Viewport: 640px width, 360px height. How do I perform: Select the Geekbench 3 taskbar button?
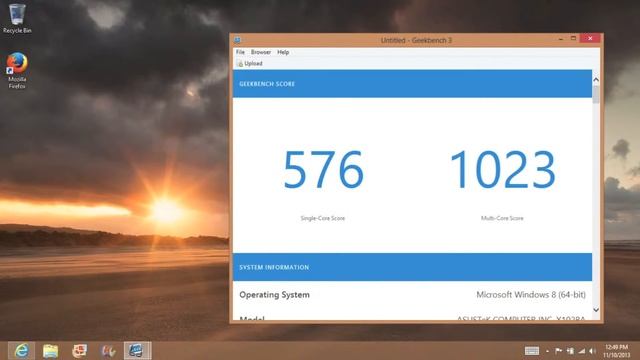click(x=137, y=351)
